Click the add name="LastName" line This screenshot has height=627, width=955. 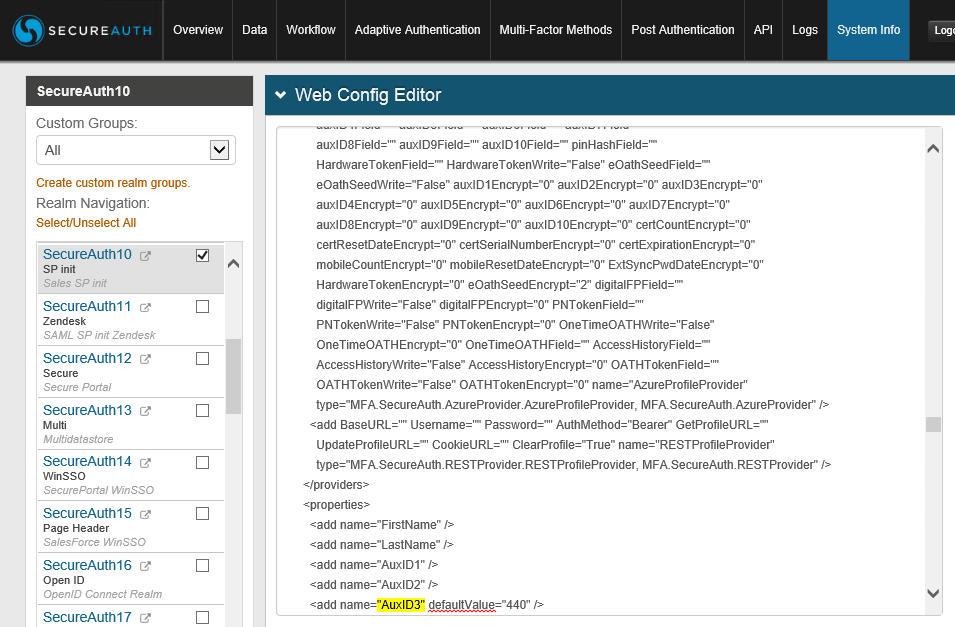[x=381, y=545]
